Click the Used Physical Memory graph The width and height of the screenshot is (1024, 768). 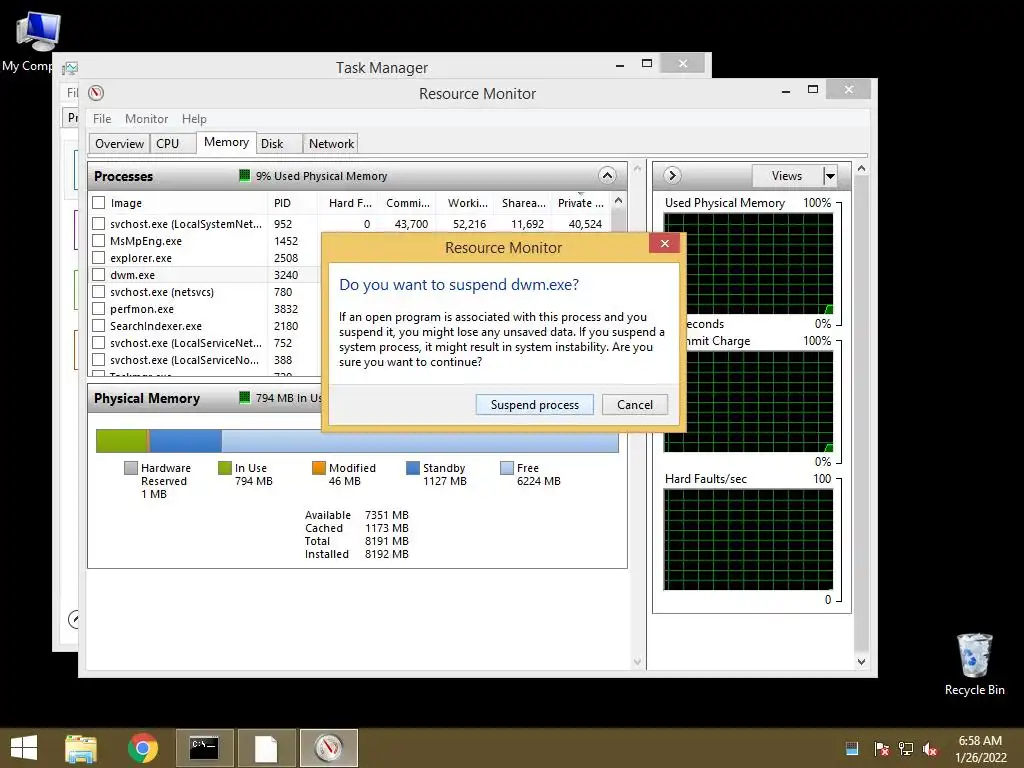[x=748, y=264]
